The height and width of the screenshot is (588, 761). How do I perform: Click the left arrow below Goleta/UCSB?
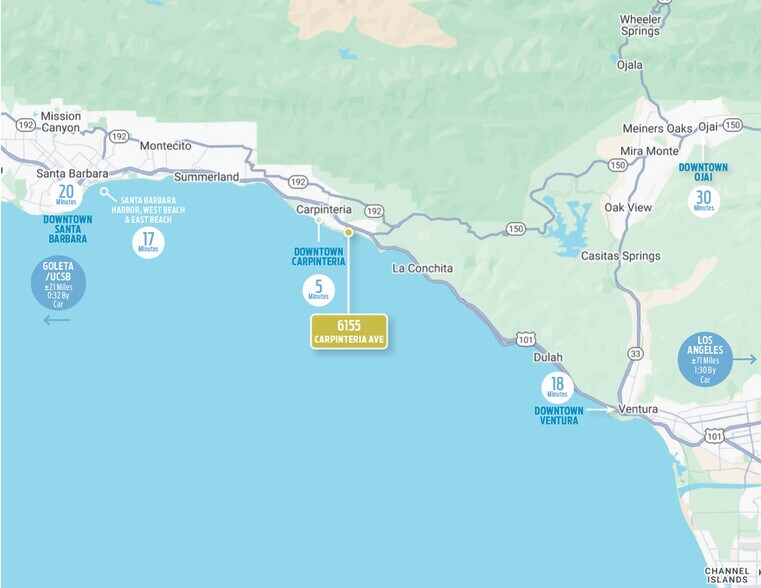tap(57, 320)
